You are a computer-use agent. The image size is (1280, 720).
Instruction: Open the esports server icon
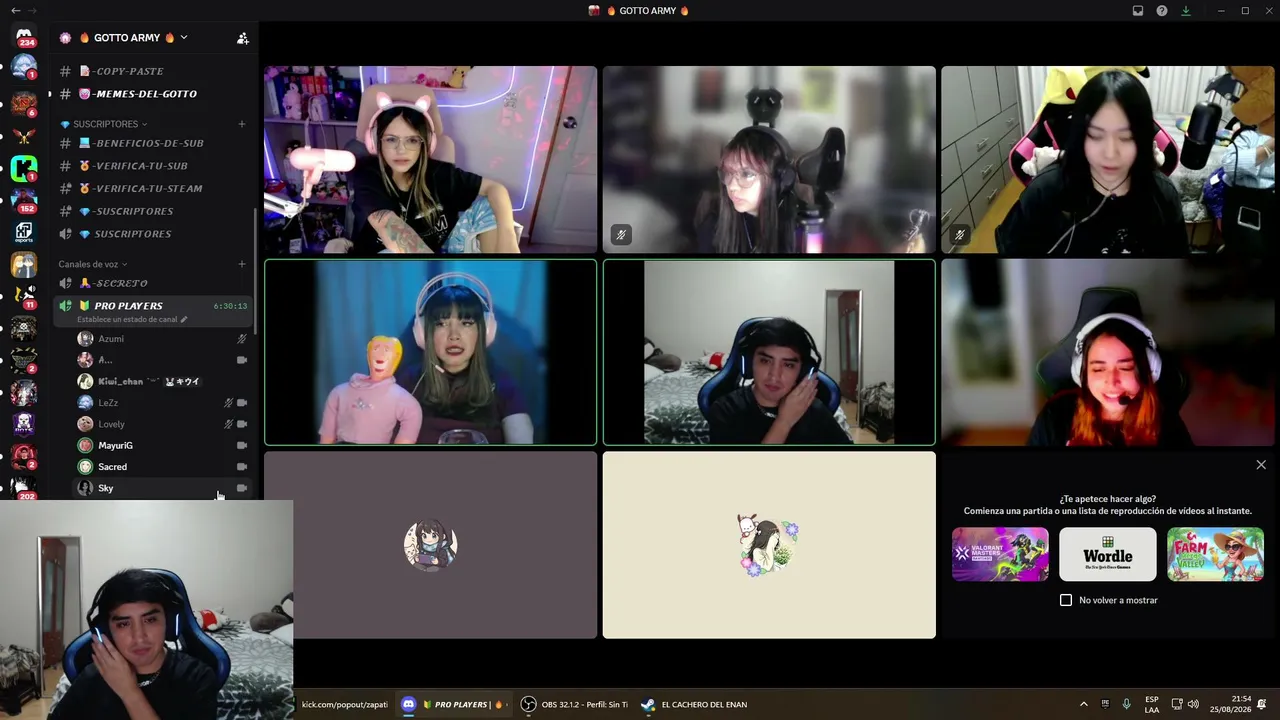24,232
